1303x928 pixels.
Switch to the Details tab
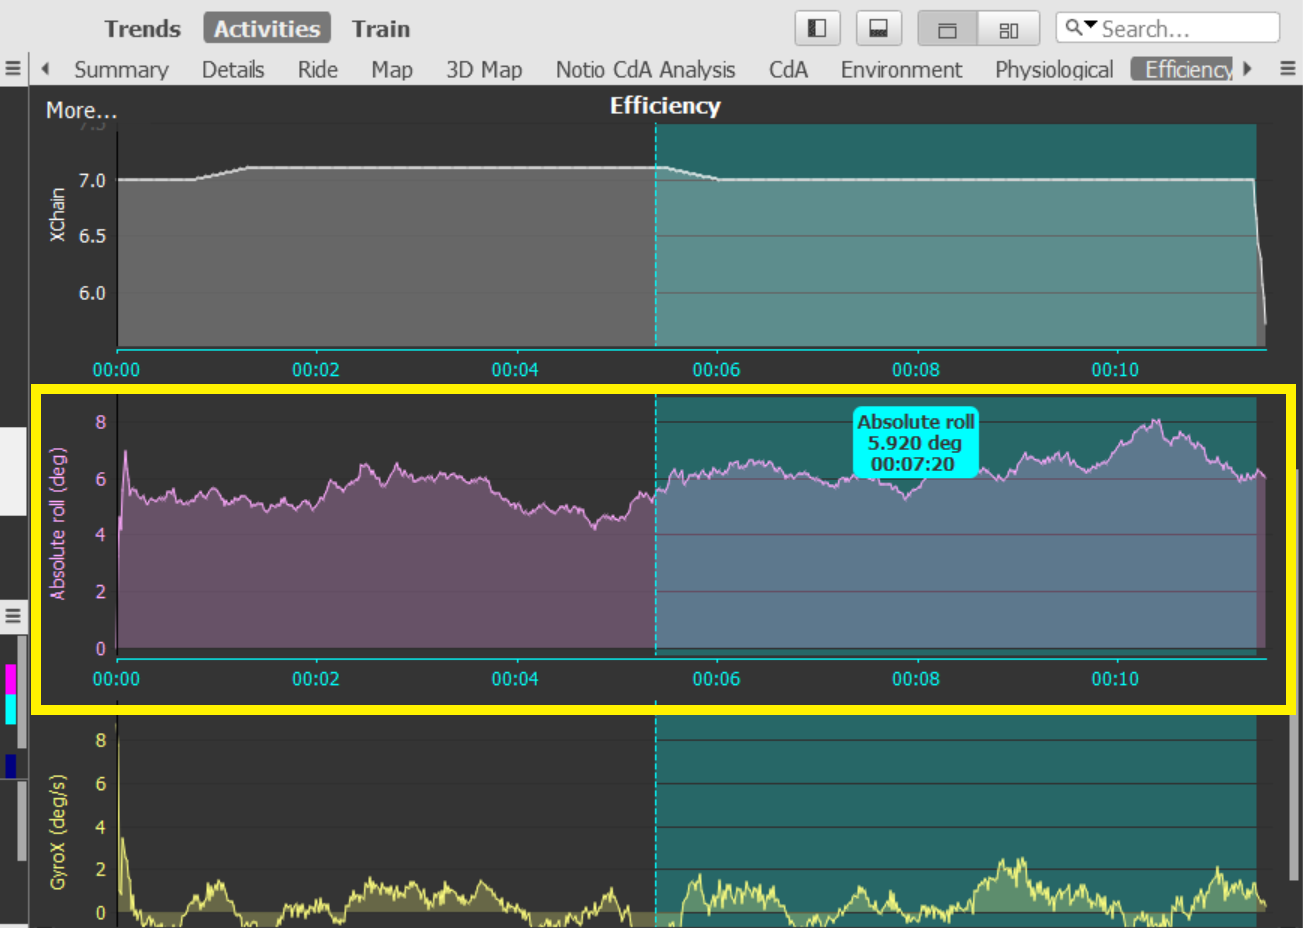pos(233,69)
